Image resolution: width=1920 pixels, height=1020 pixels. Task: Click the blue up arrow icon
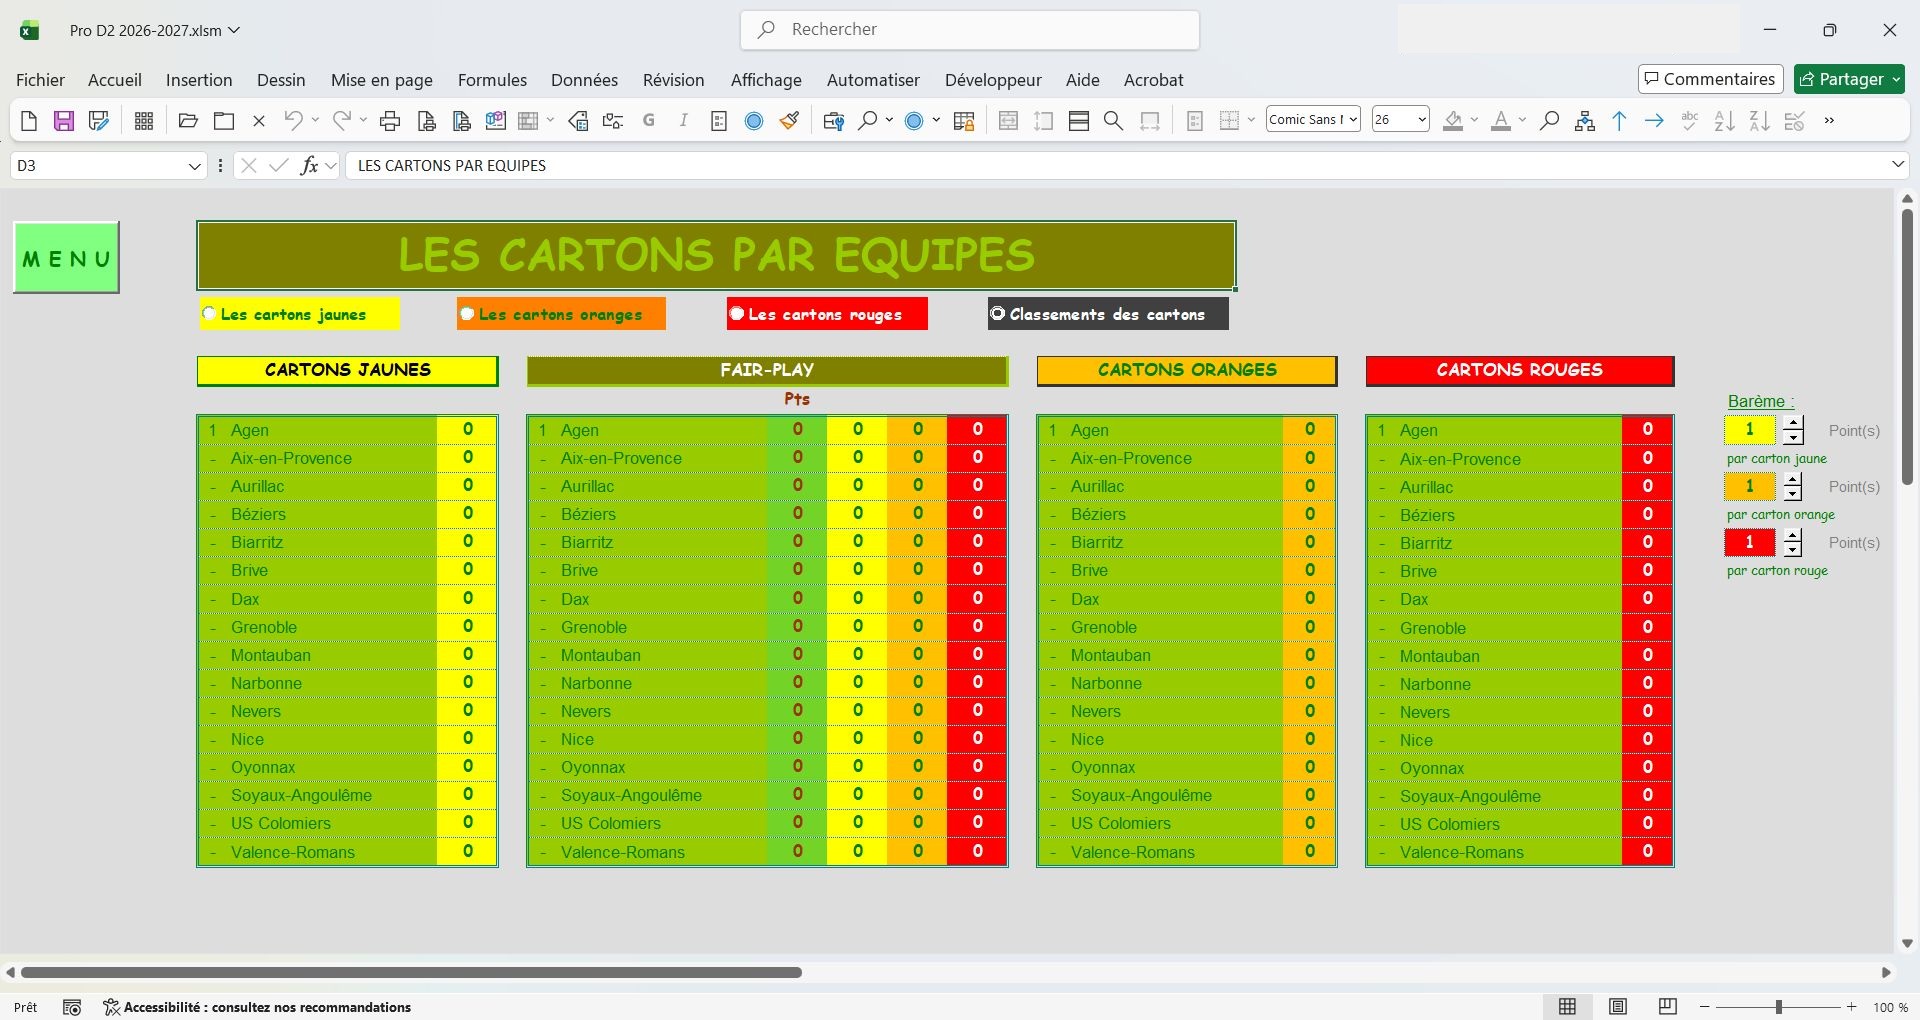pyautogui.click(x=1620, y=121)
